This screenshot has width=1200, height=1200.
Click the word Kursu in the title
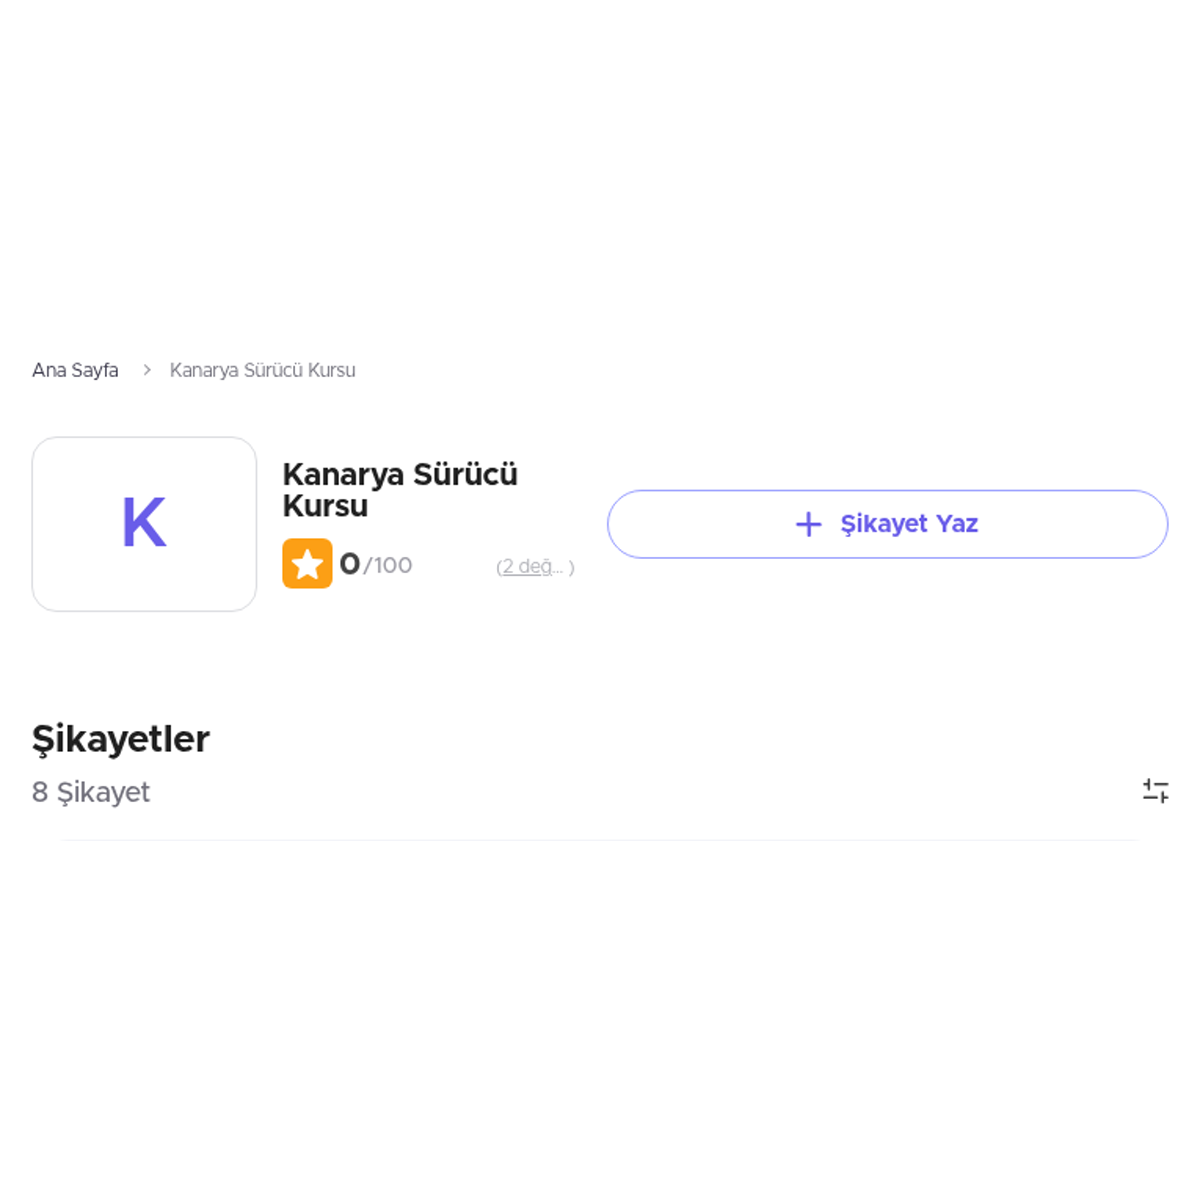coord(325,506)
